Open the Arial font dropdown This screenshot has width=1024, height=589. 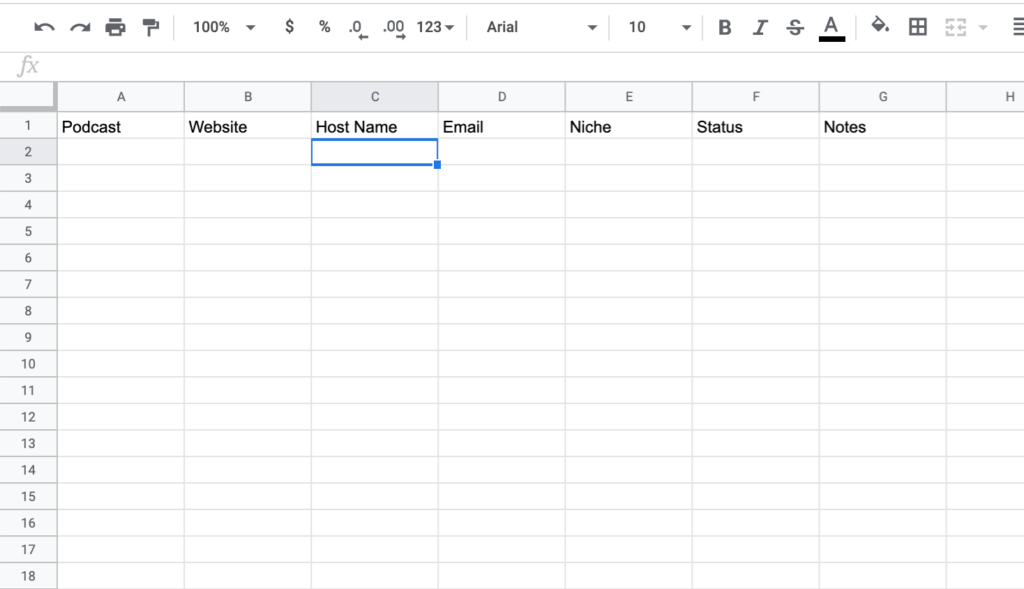(541, 27)
